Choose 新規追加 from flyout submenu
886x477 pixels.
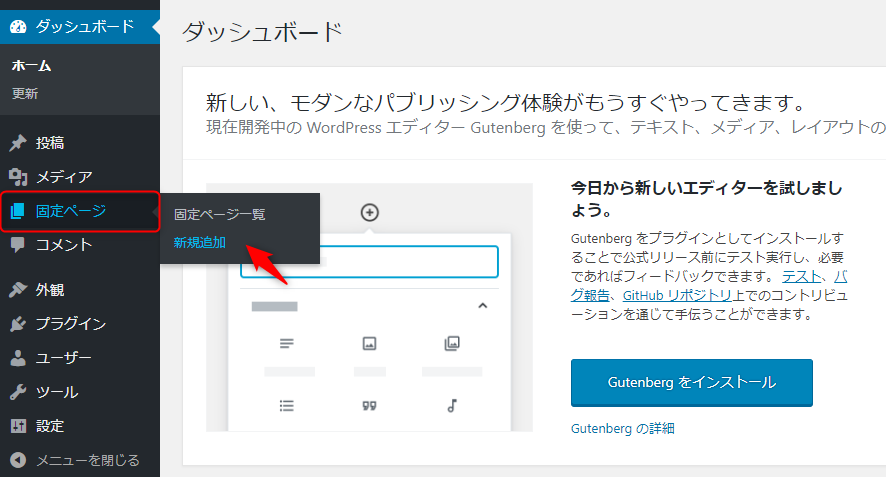click(x=199, y=242)
